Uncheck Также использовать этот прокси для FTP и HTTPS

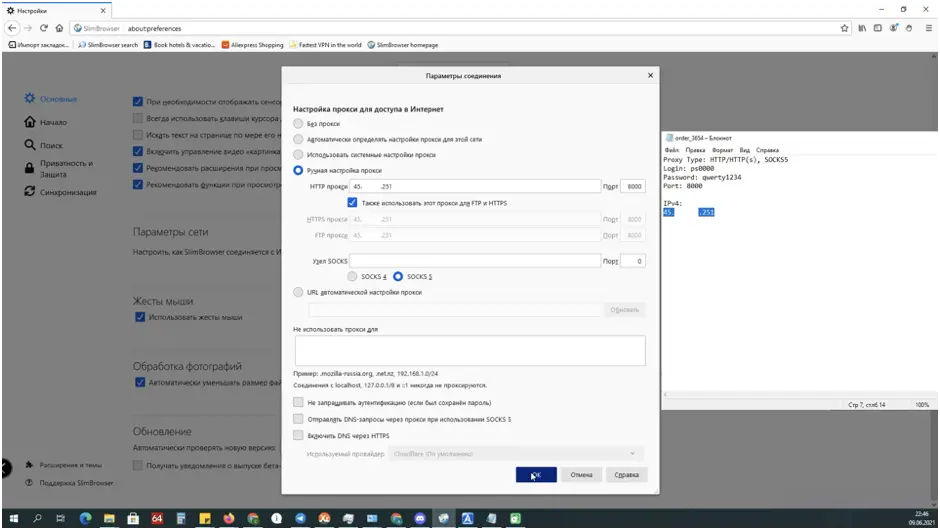pos(352,203)
